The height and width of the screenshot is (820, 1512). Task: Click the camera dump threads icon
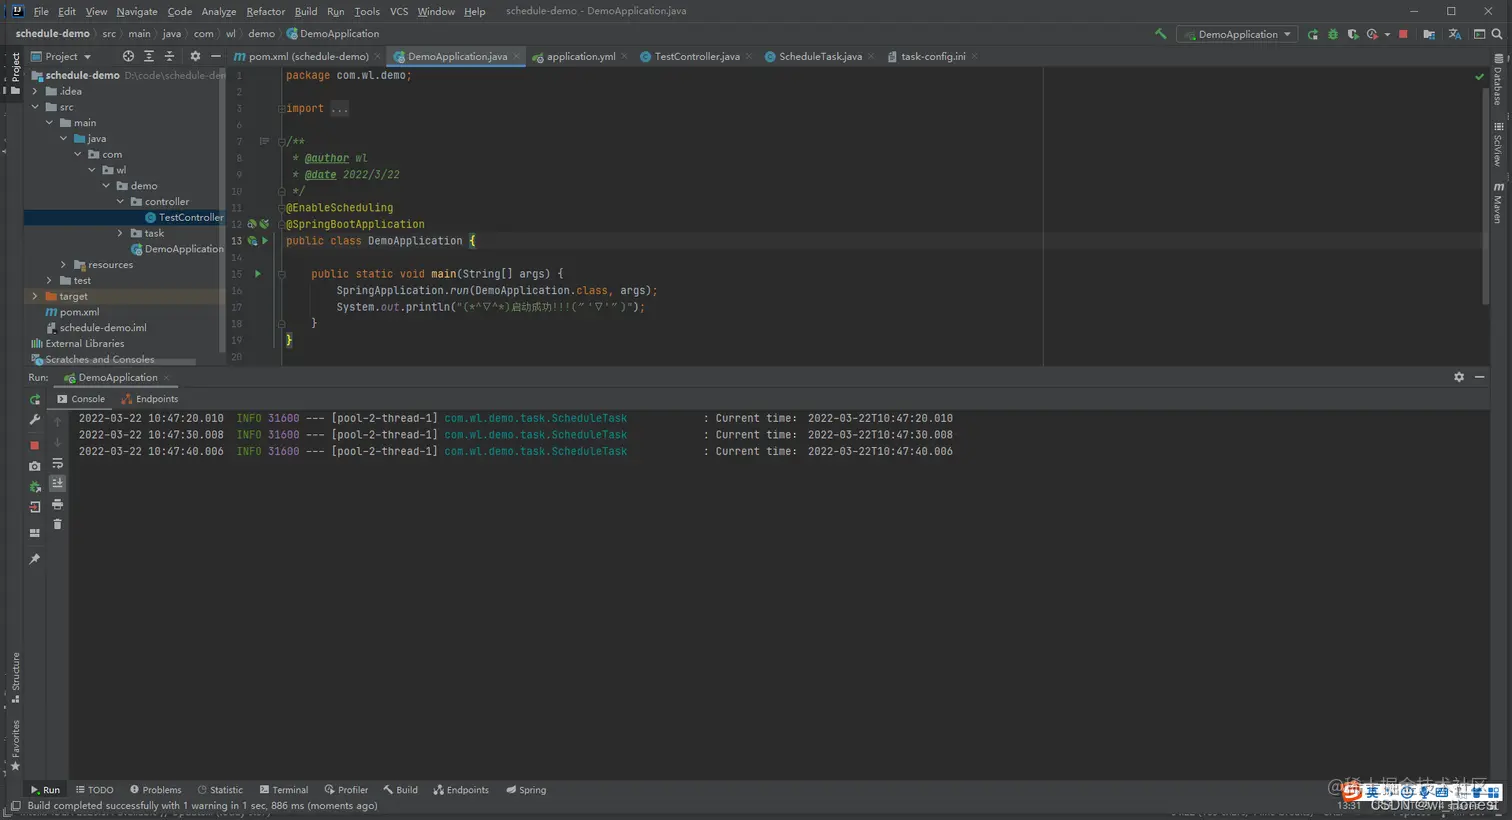(x=35, y=466)
